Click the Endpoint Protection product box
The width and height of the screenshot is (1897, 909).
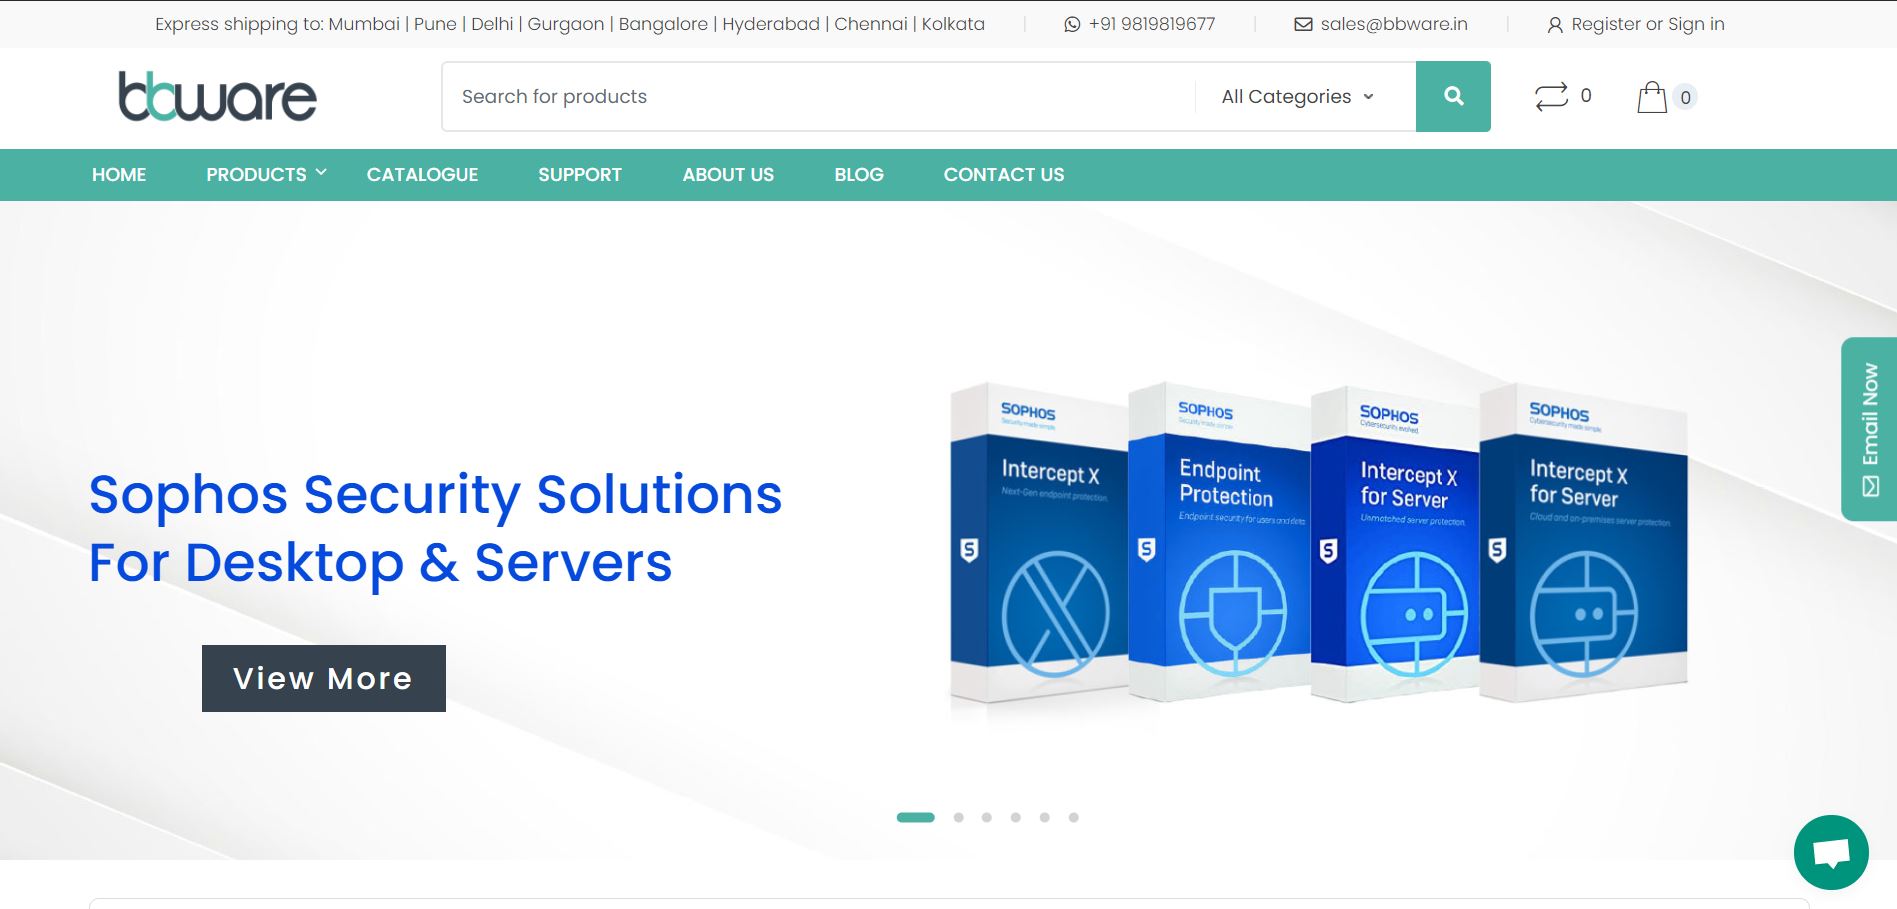[1219, 541]
